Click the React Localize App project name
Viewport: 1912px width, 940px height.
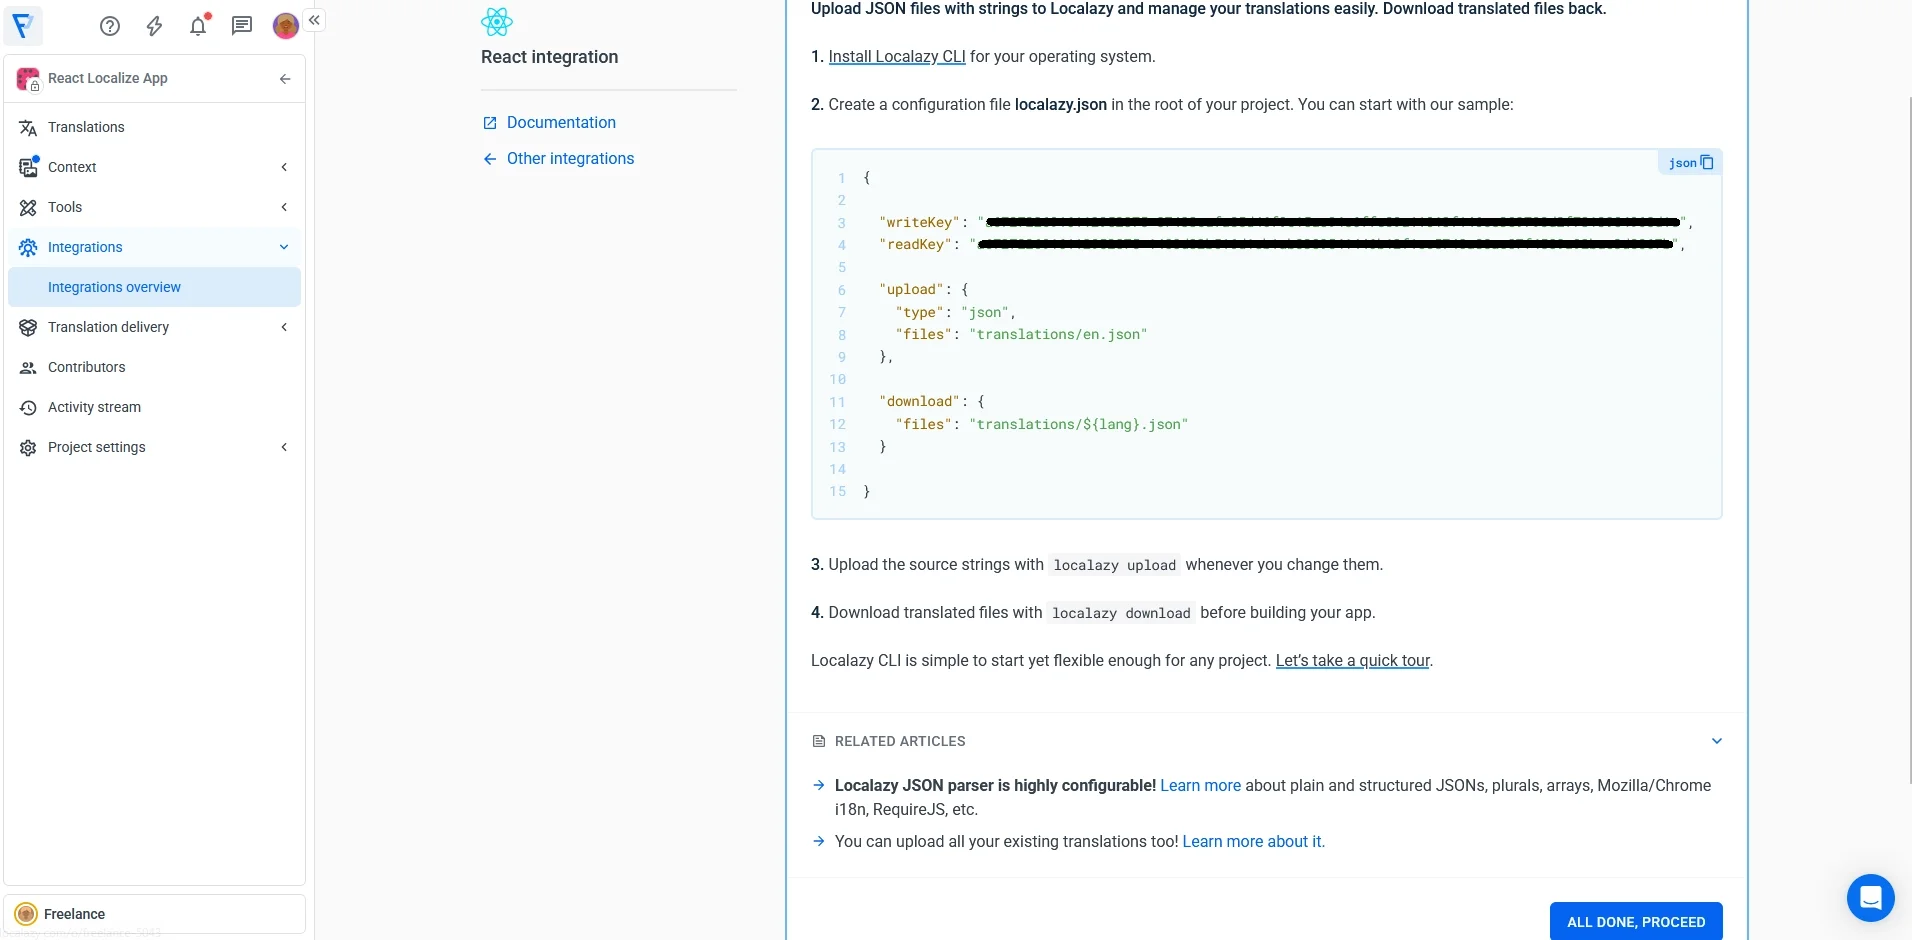(x=108, y=79)
